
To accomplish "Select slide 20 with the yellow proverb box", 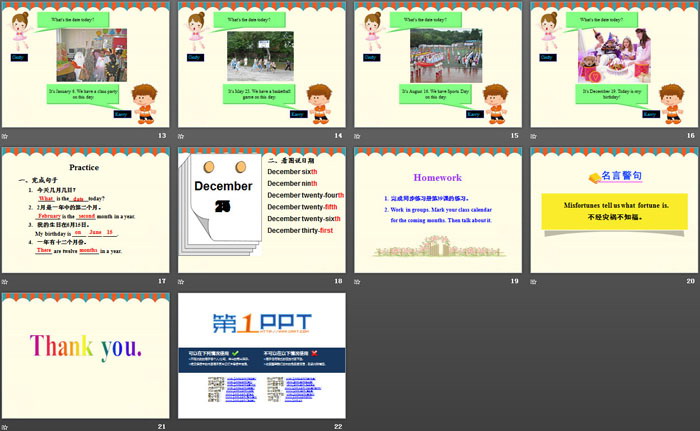I will [613, 211].
